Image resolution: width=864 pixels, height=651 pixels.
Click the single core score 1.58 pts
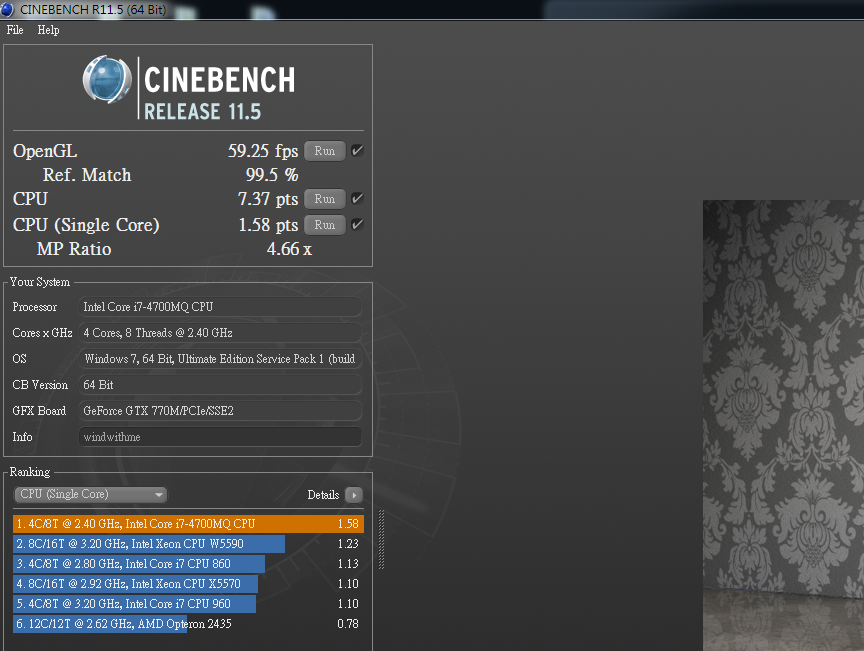point(268,225)
